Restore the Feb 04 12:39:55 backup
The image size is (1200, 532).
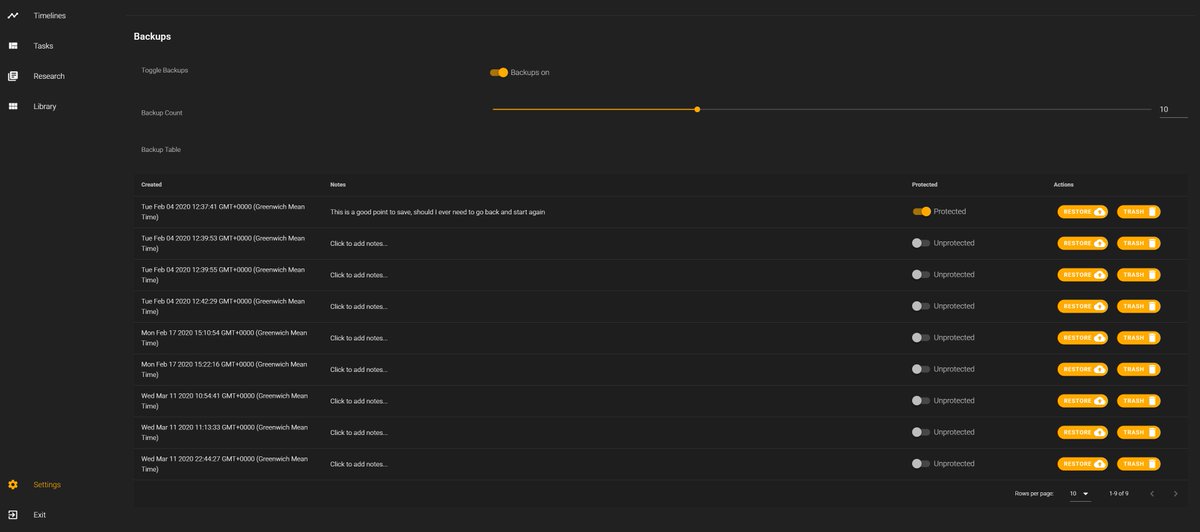click(x=1083, y=275)
